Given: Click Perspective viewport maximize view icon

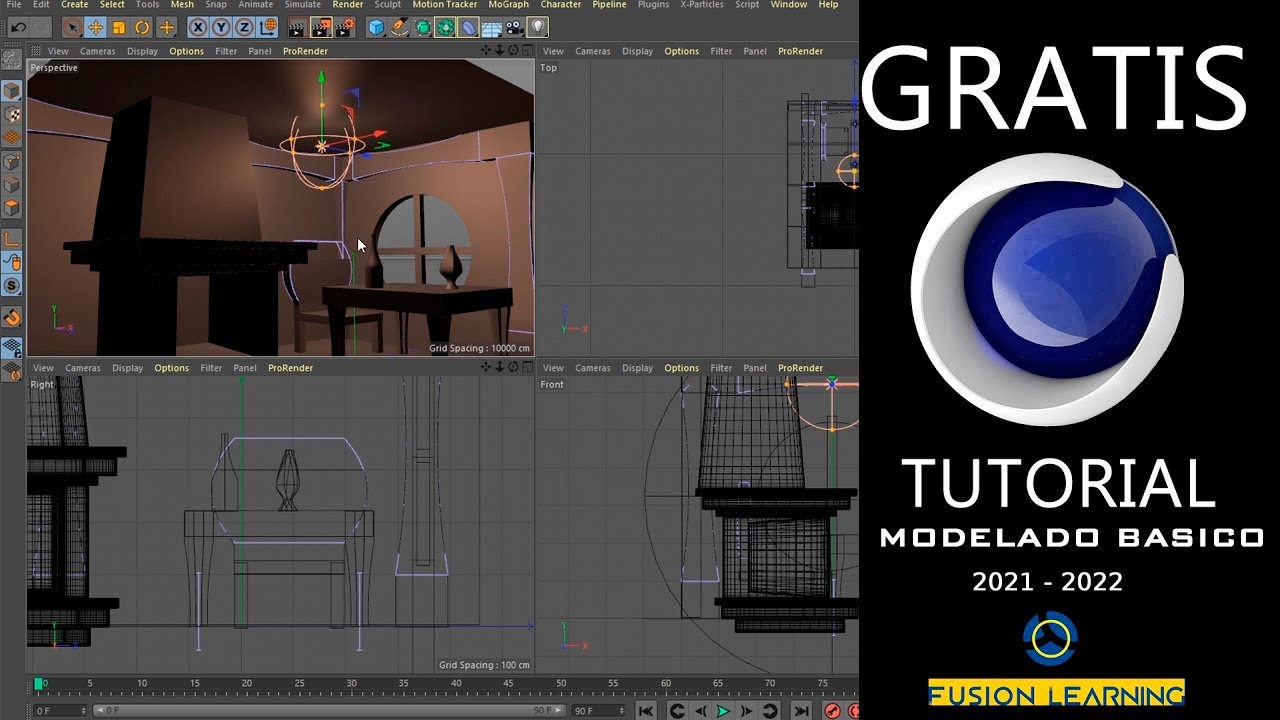Looking at the screenshot, I should pos(526,50).
